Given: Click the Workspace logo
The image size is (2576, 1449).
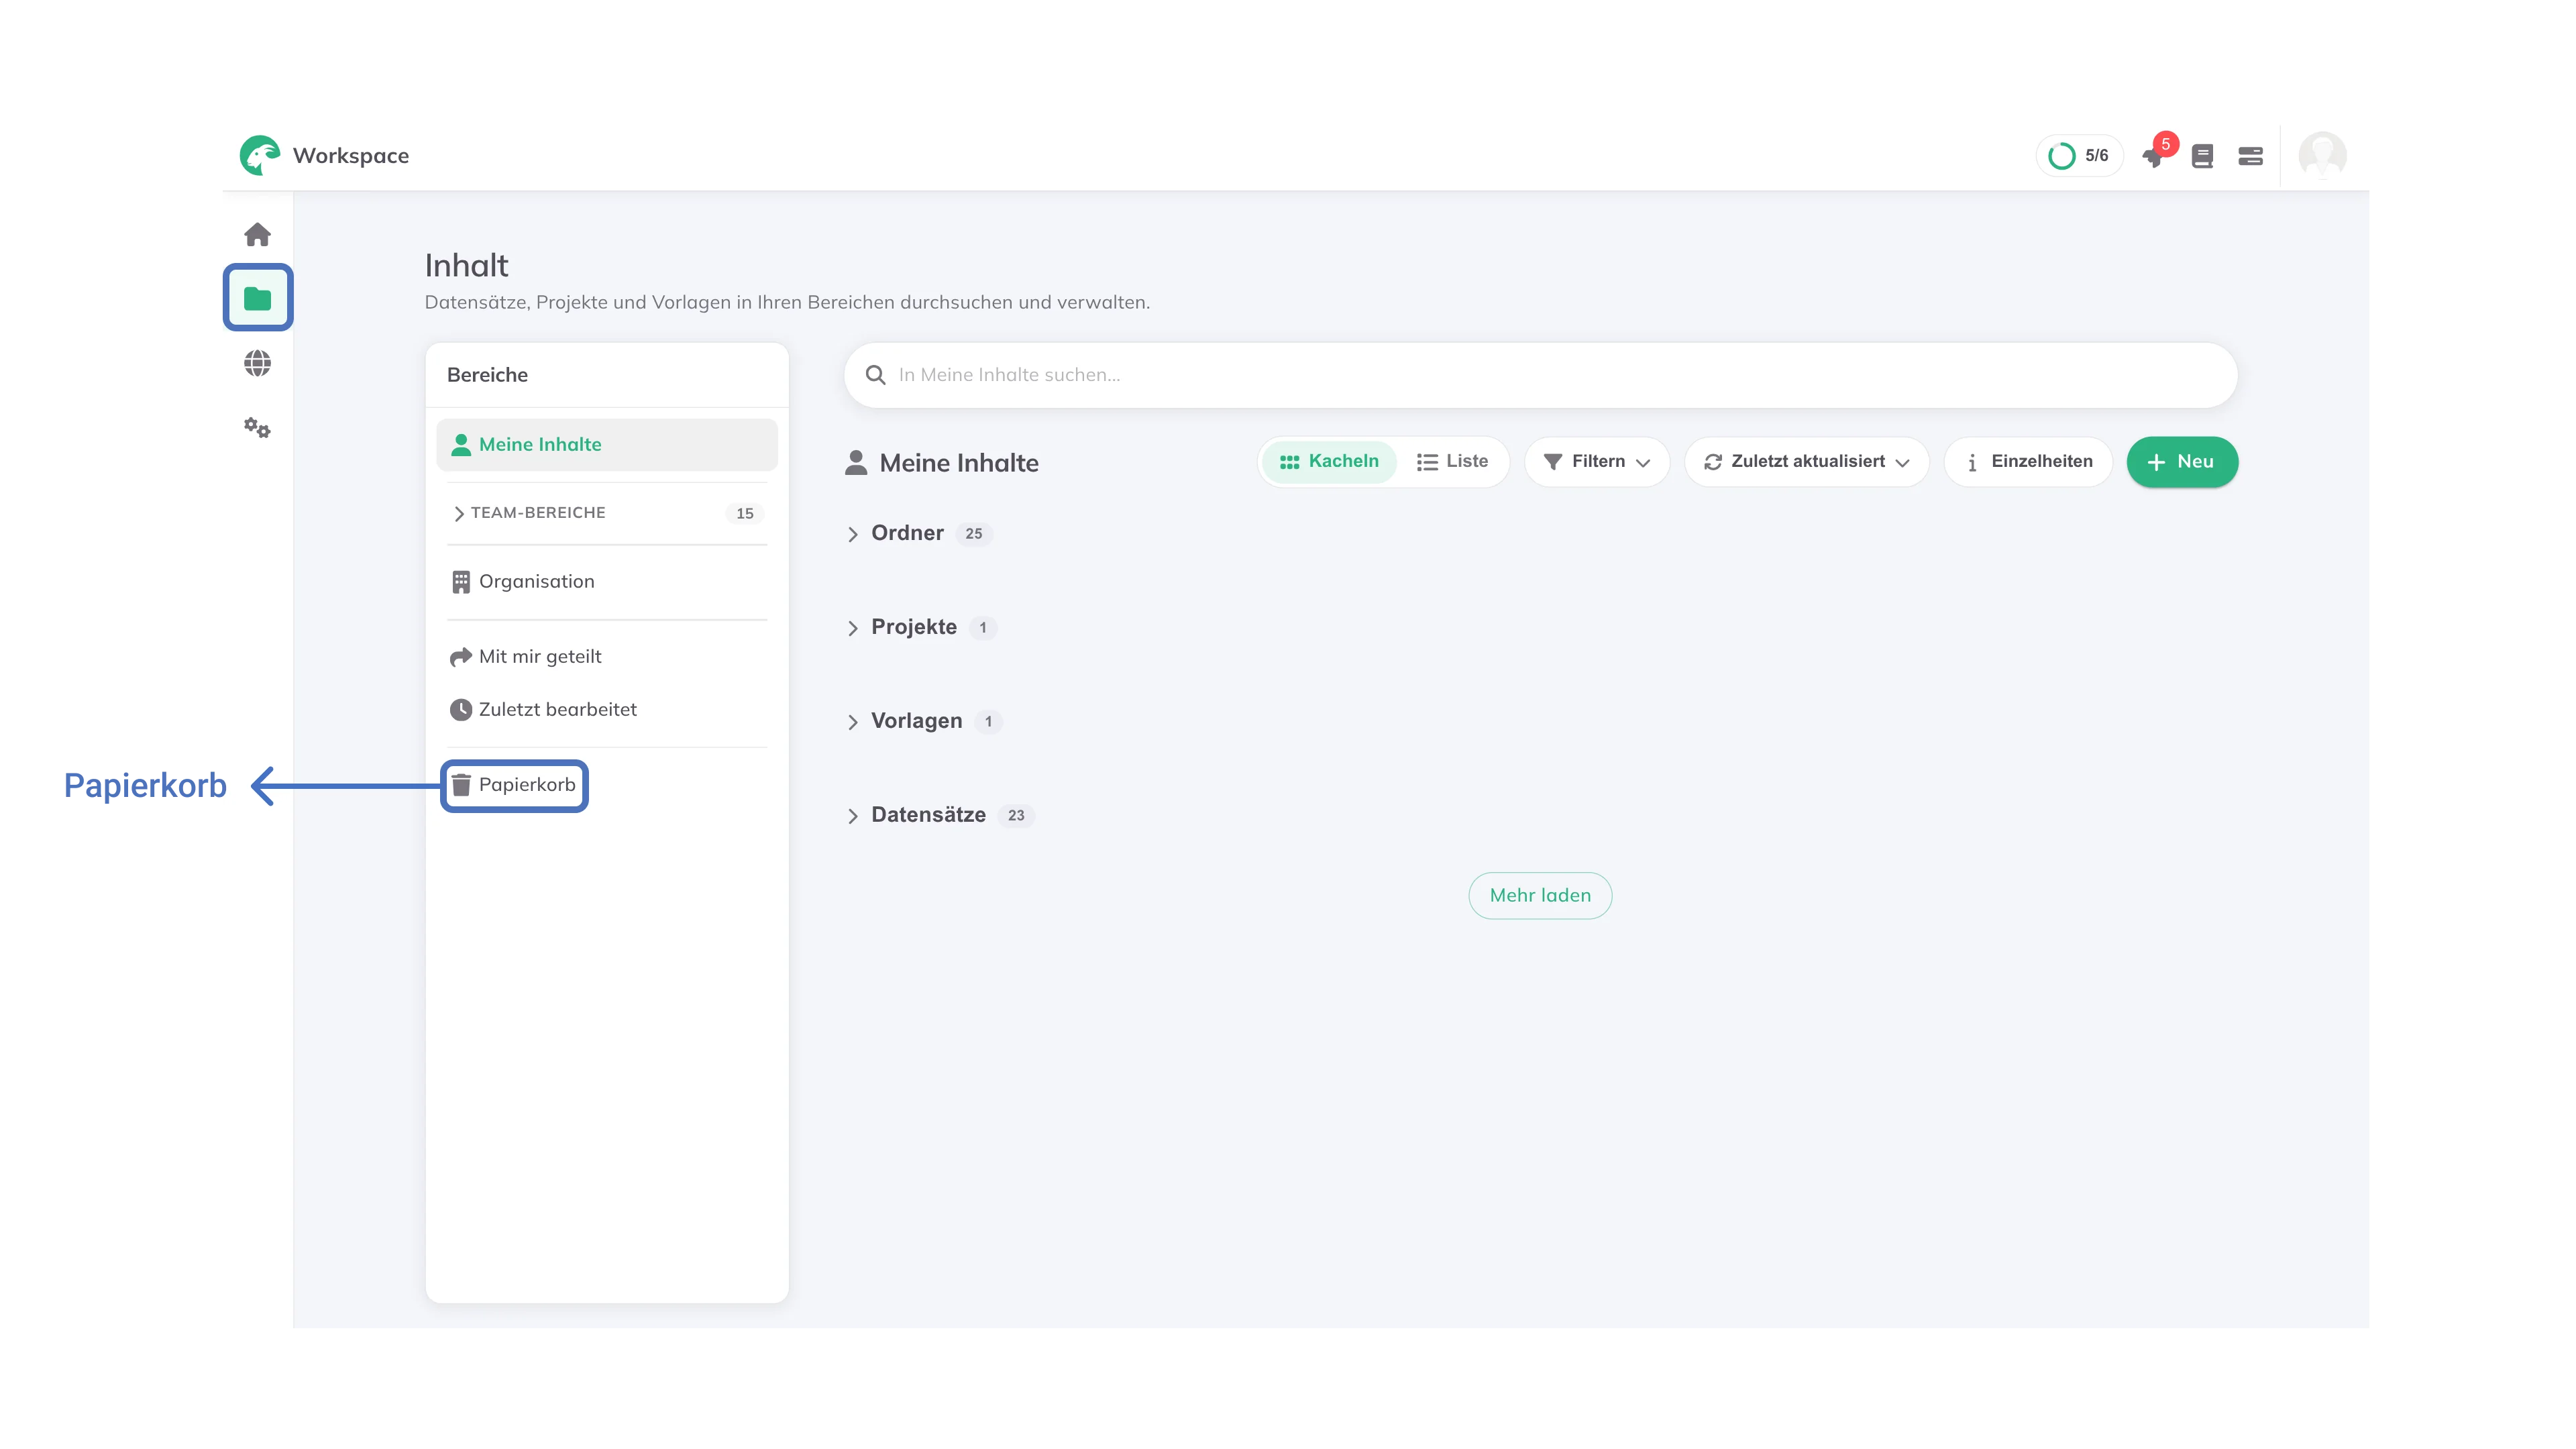Looking at the screenshot, I should pyautogui.click(x=260, y=155).
